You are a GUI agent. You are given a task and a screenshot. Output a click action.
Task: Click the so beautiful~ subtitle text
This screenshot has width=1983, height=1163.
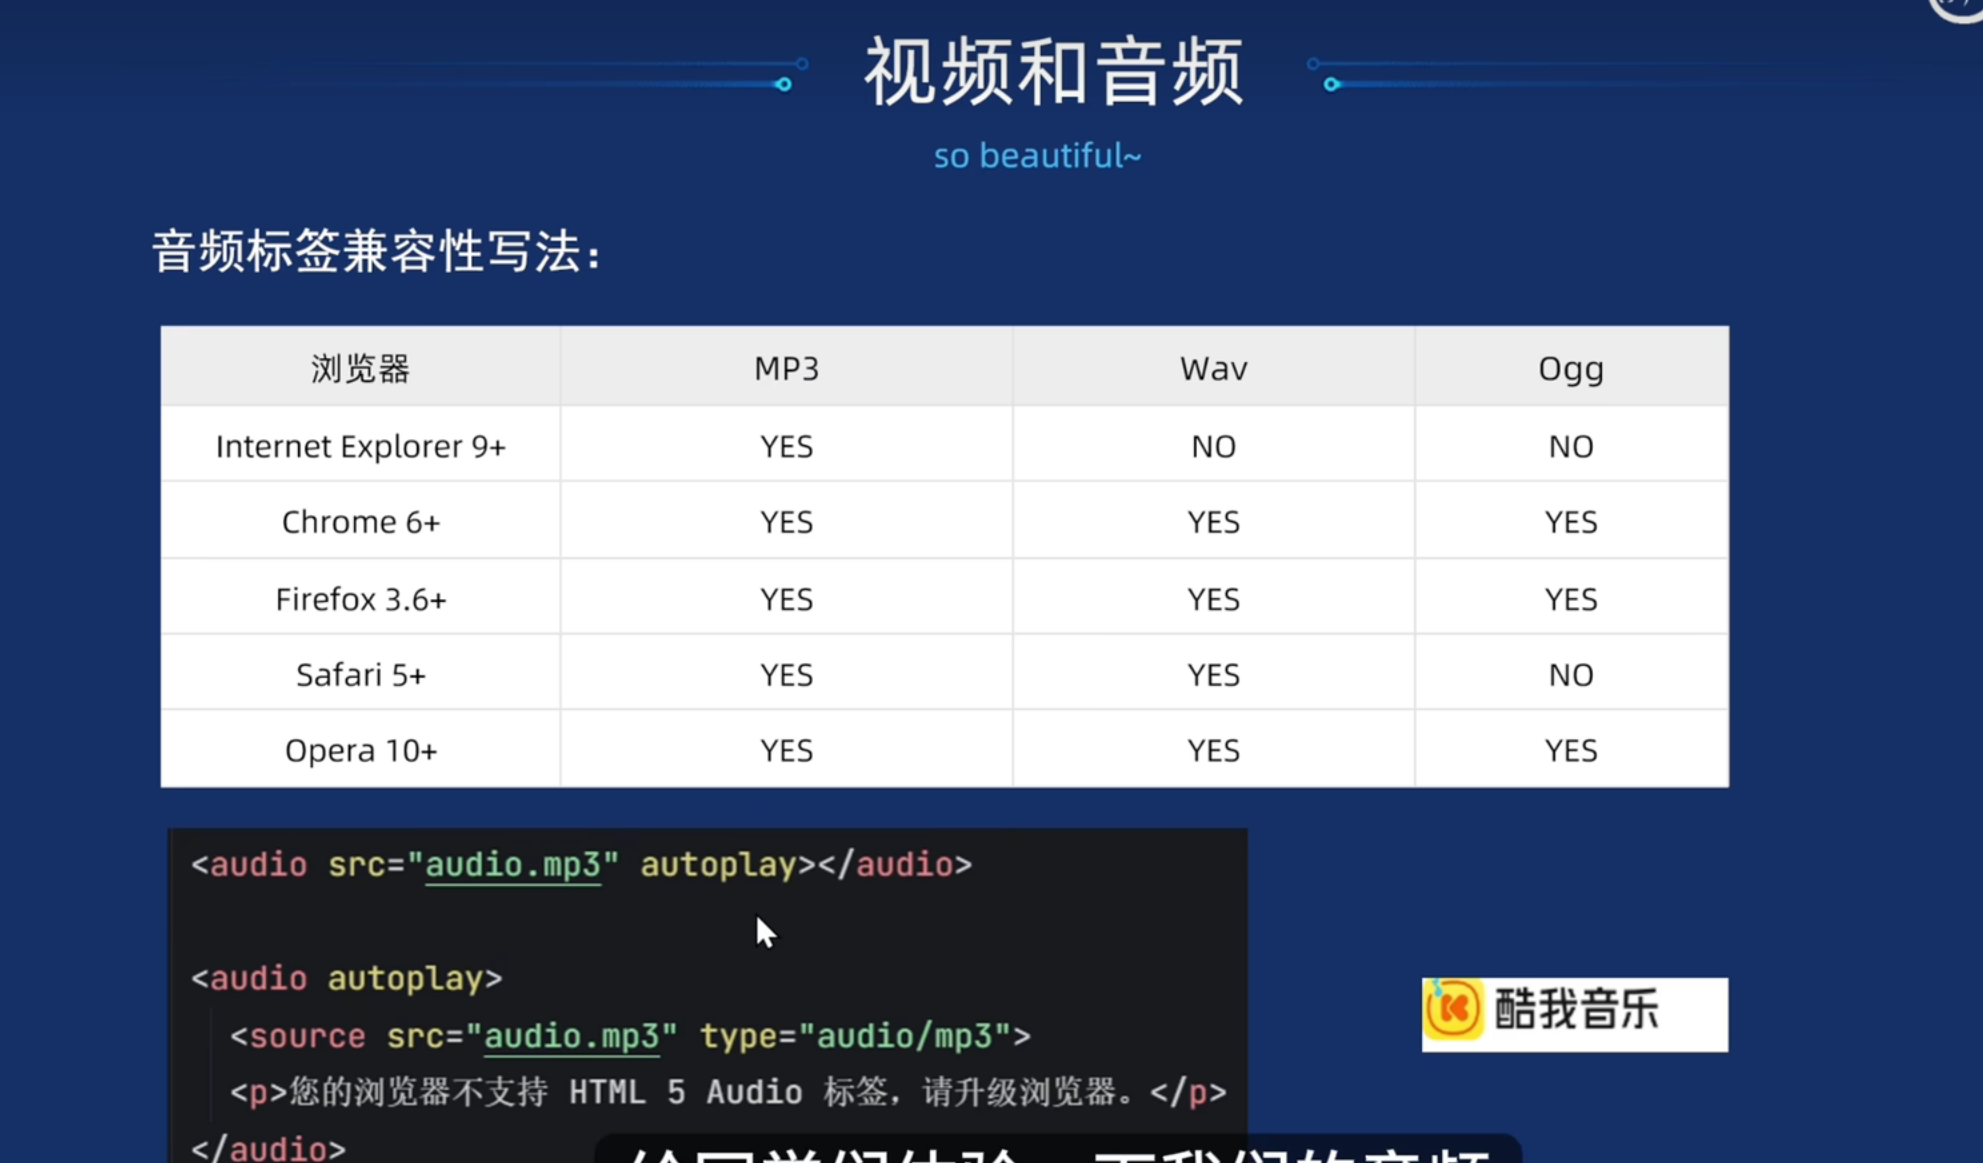1037,156
